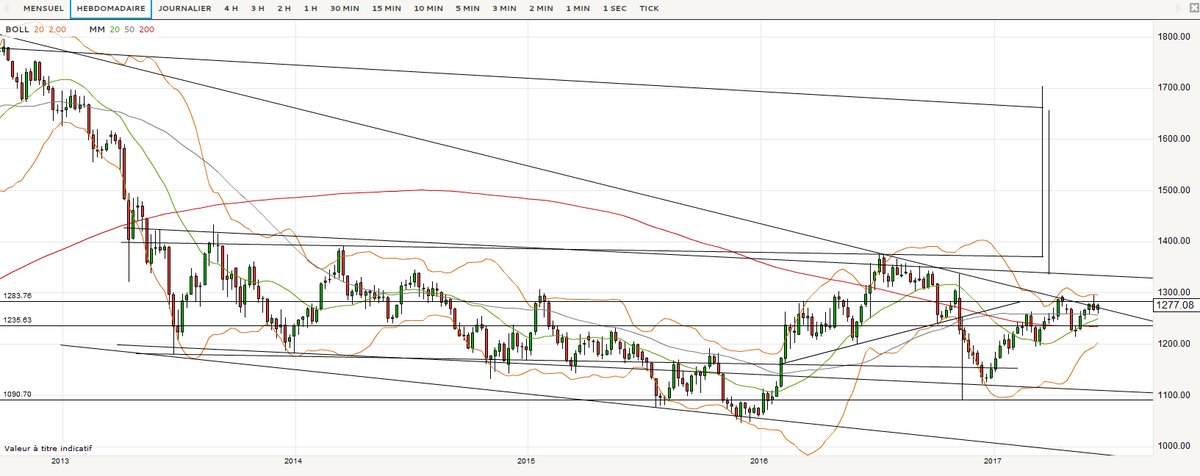This screenshot has width=1200, height=476.
Task: Click the BOLL period value 20
Action: pos(39,29)
